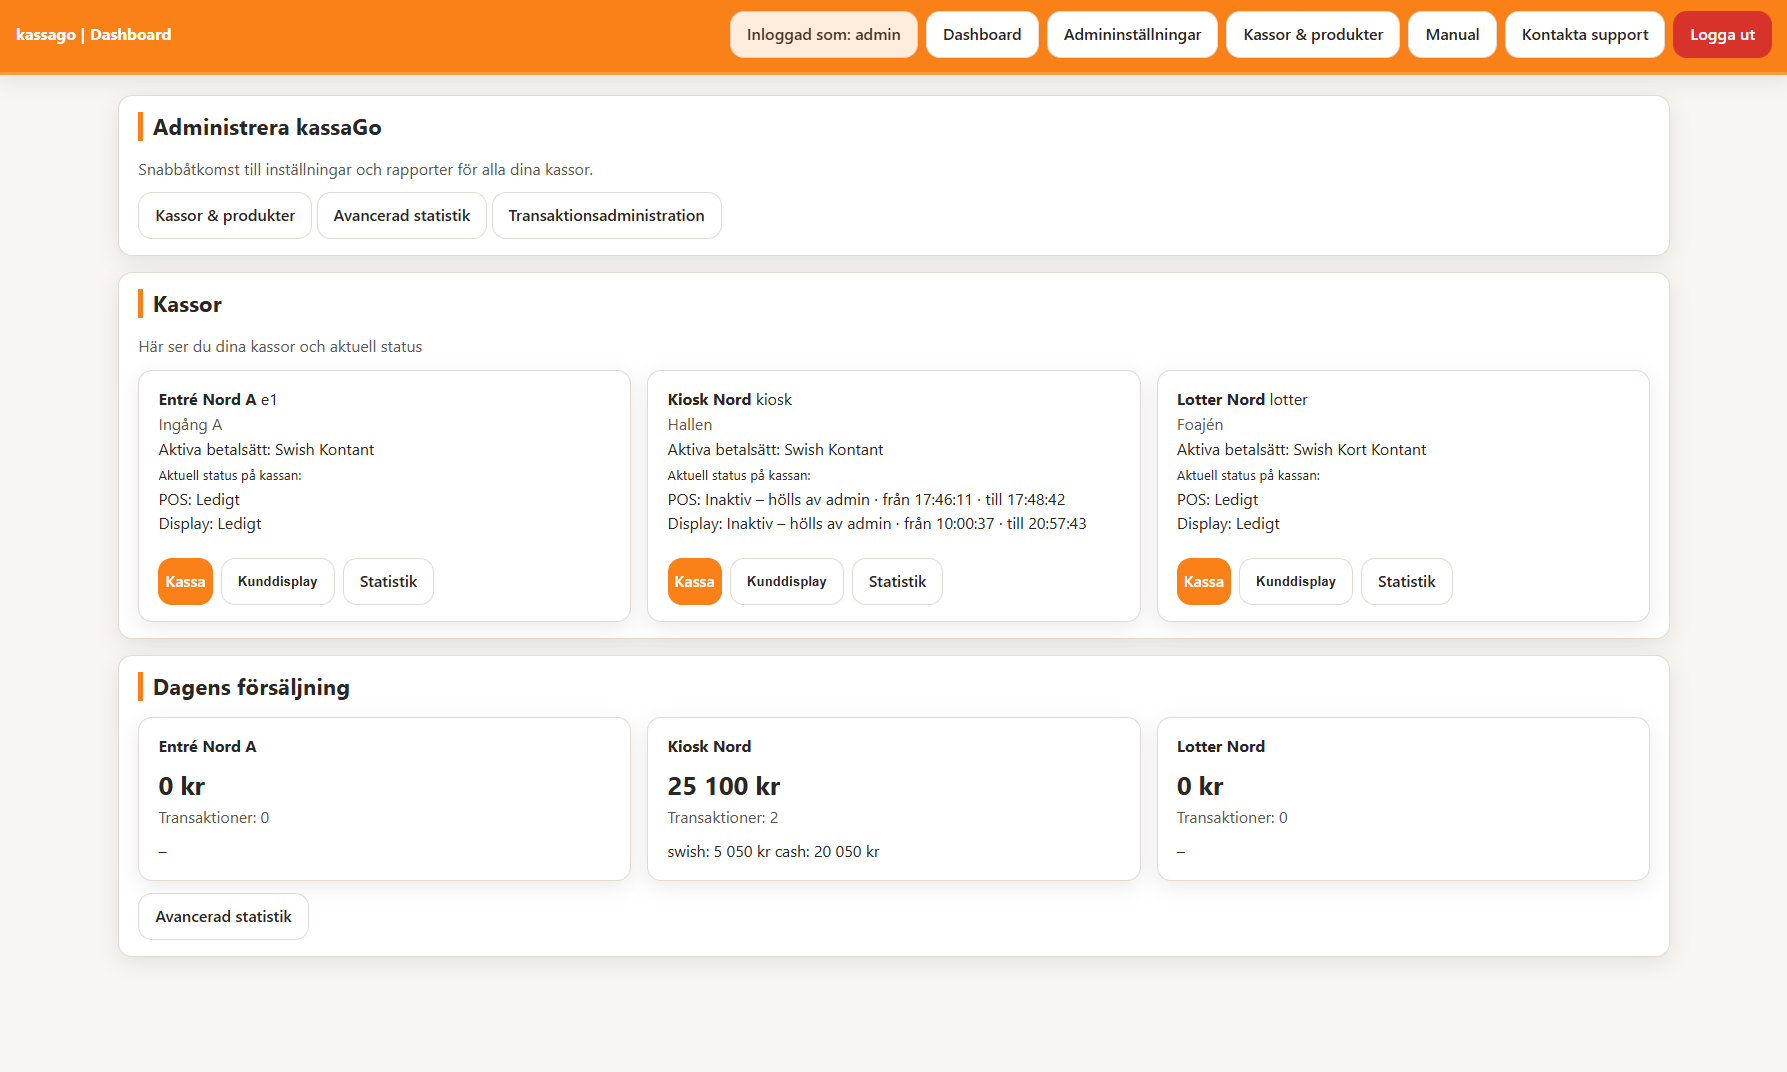View Statistik for Lotter Nord
The image size is (1787, 1072).
[1406, 582]
